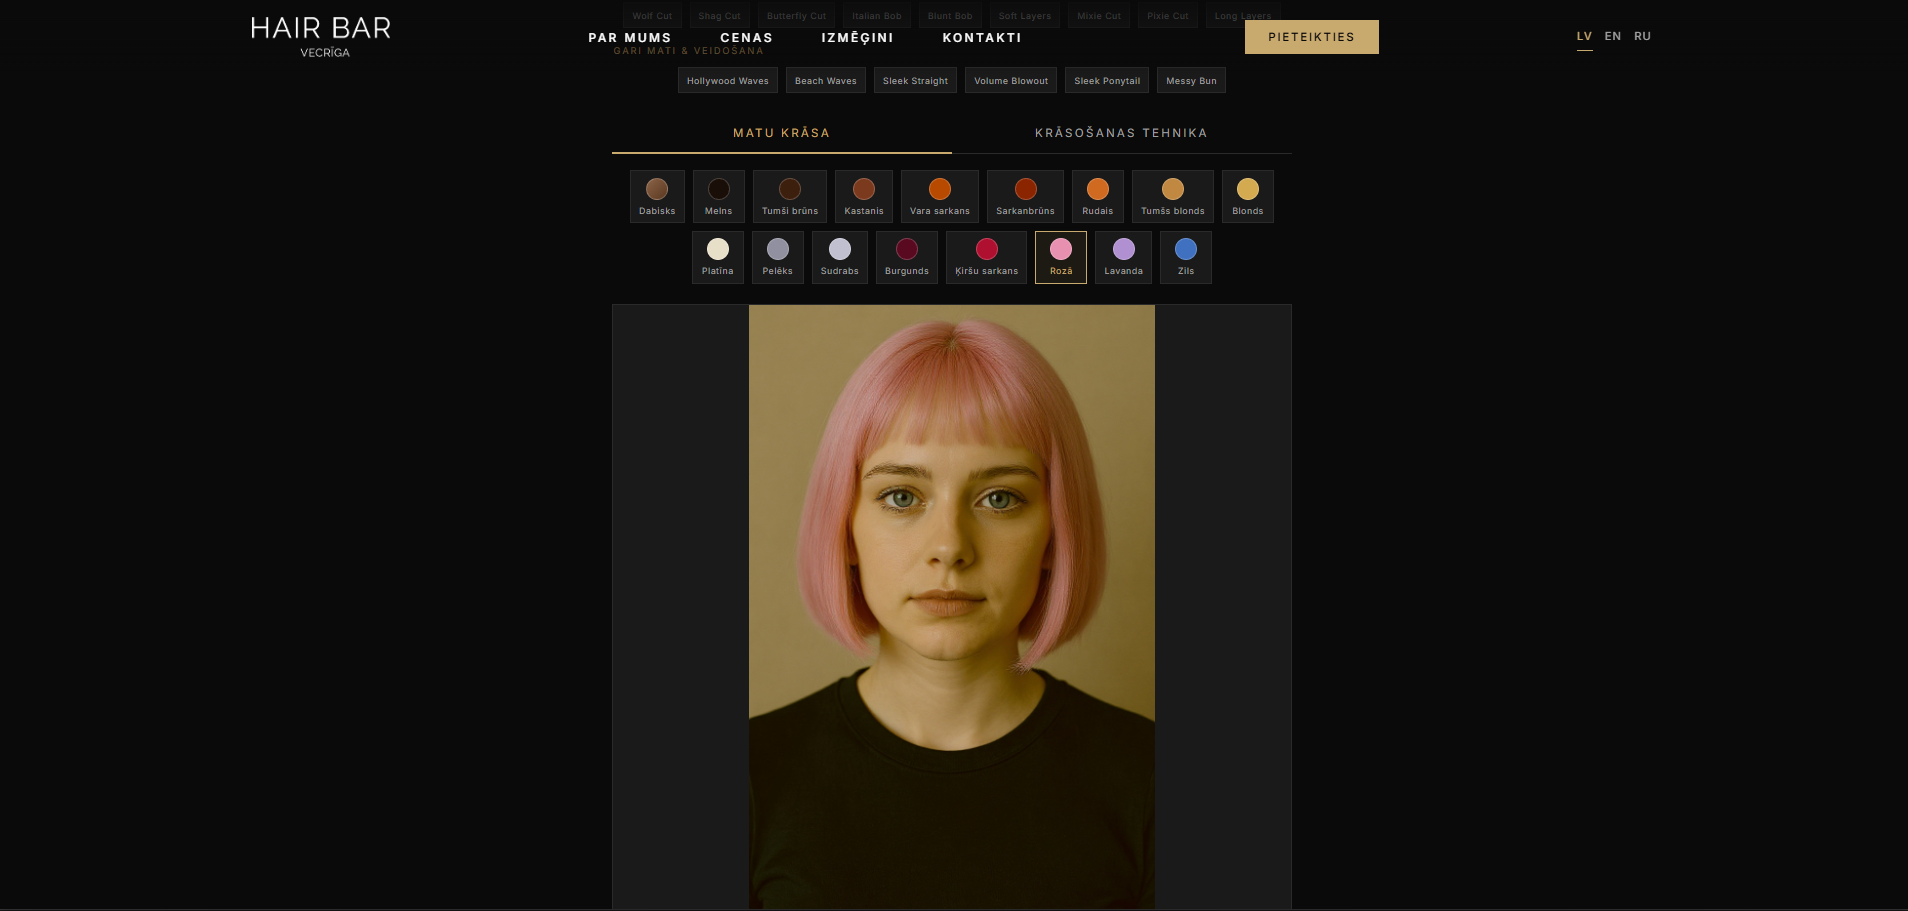The height and width of the screenshot is (911, 1908).
Task: Pick the Messy Bun hairstyle
Action: pos(1191,81)
